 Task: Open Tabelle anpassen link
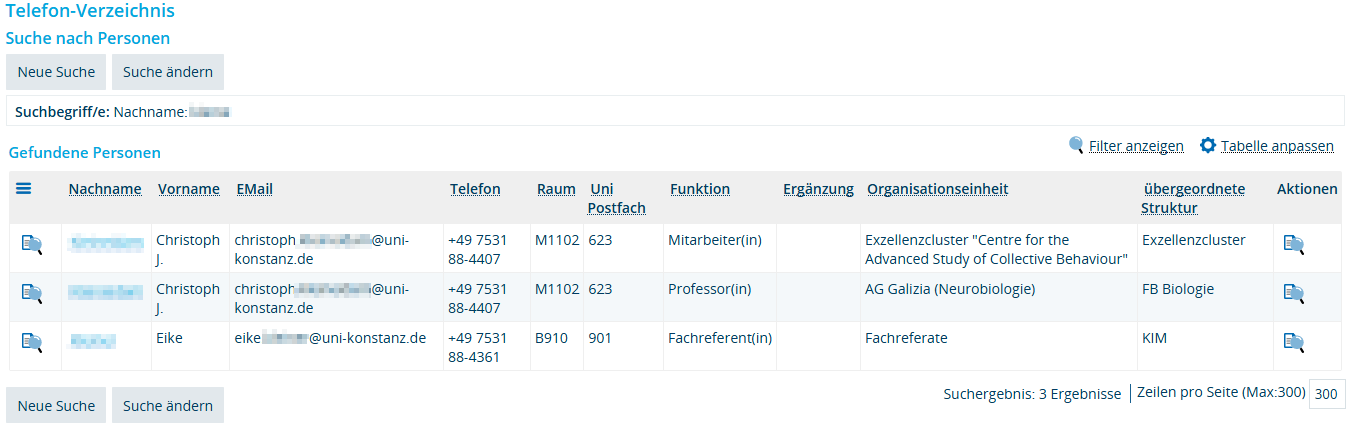pyautogui.click(x=1277, y=146)
